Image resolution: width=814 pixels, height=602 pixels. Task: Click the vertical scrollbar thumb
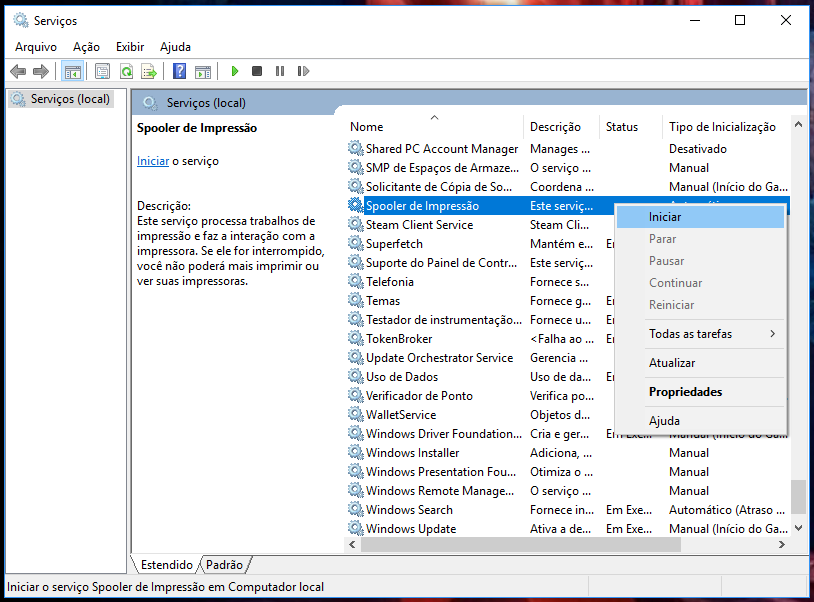pos(798,497)
